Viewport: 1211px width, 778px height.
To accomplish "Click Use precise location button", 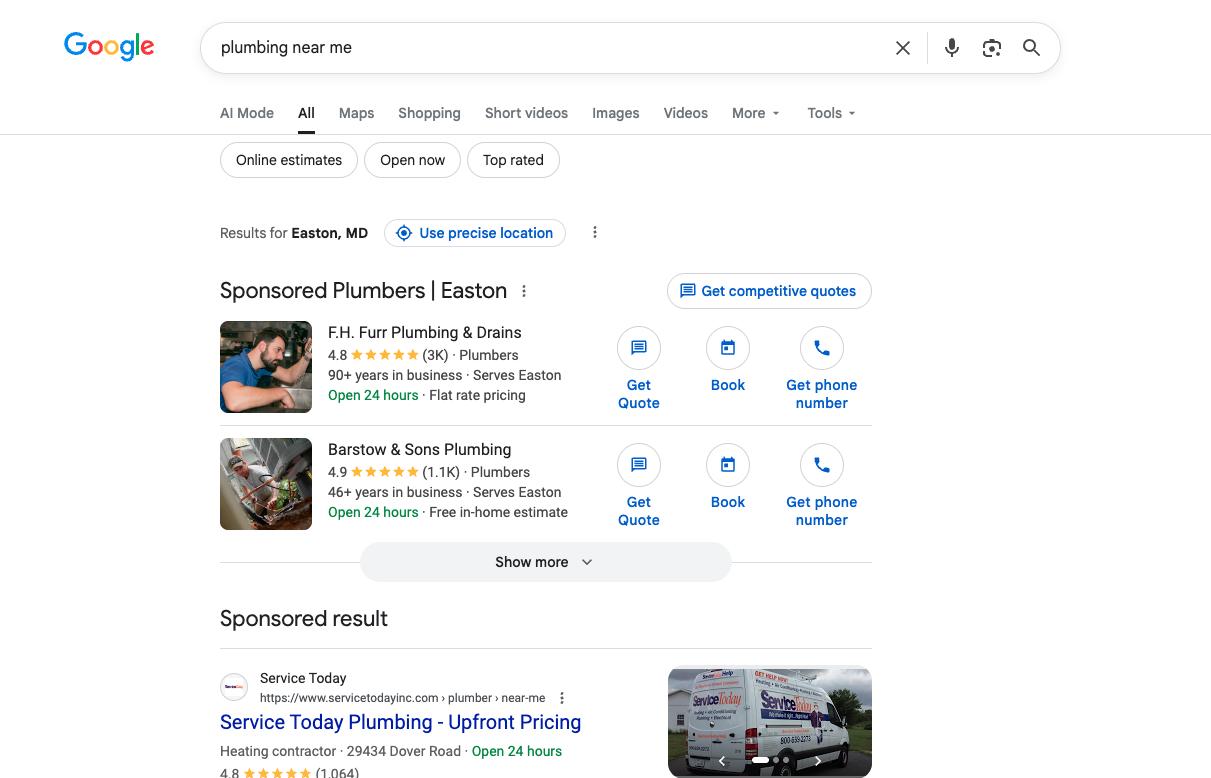I will [x=475, y=233].
